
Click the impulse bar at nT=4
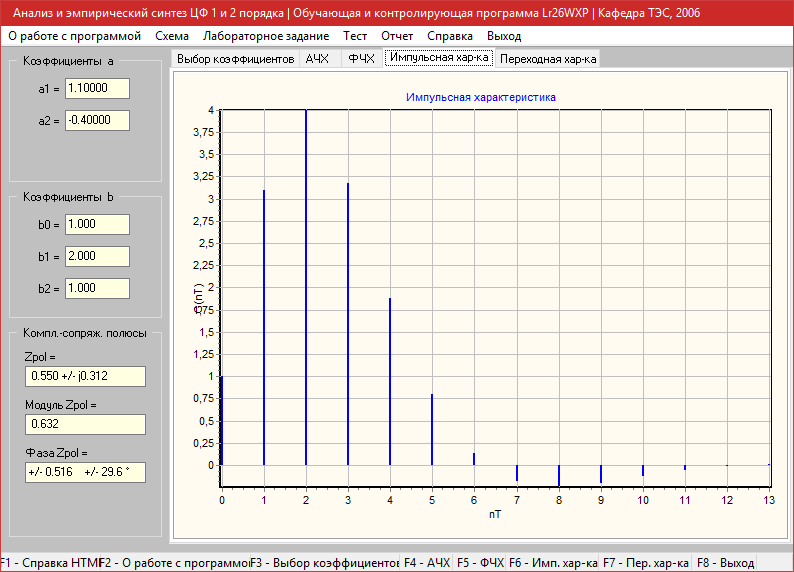click(390, 382)
